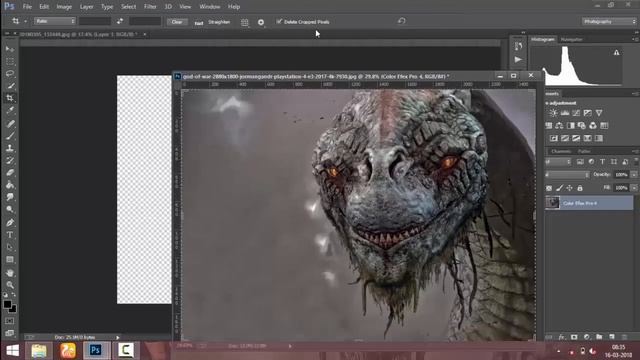Open the crop settings gear menu

pos(261,22)
